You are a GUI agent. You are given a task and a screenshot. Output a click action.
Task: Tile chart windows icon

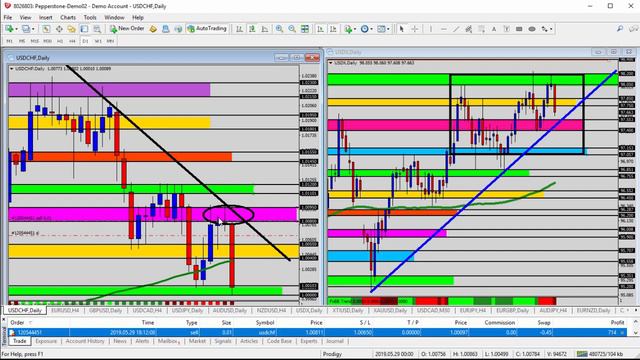click(305, 29)
